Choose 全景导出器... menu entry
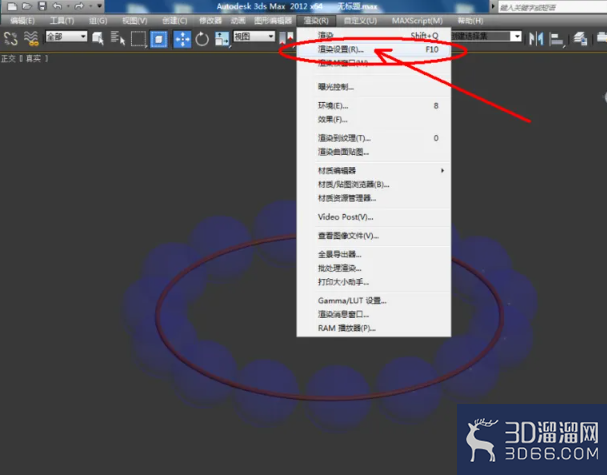The image size is (607, 475). 374,254
